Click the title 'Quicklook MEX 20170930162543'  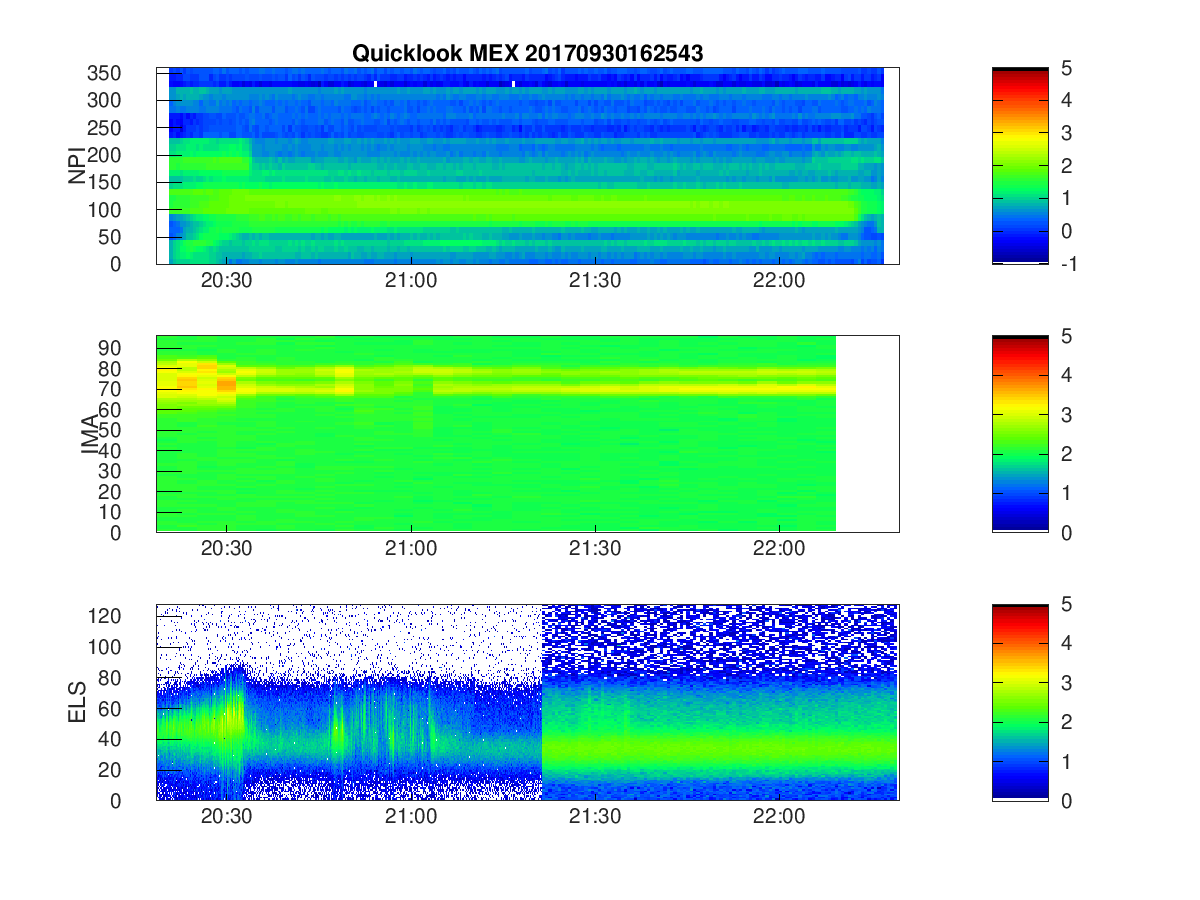pos(527,54)
